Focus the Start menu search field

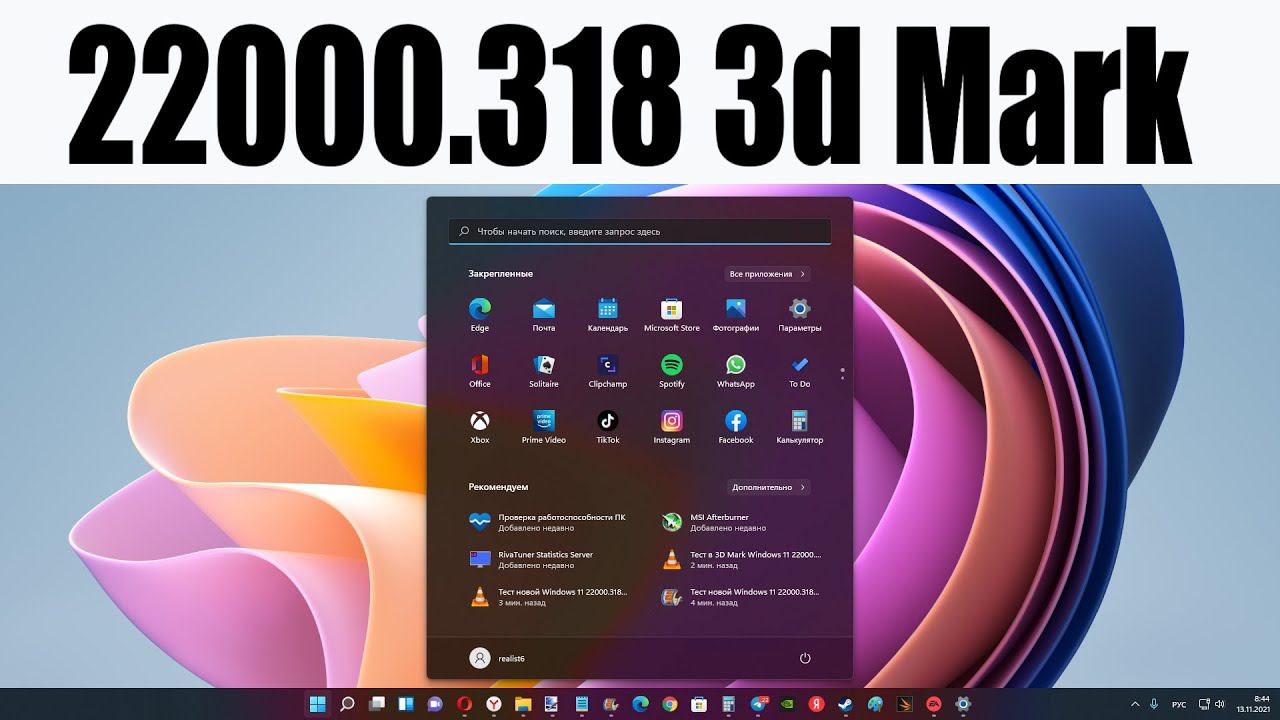(x=640, y=231)
